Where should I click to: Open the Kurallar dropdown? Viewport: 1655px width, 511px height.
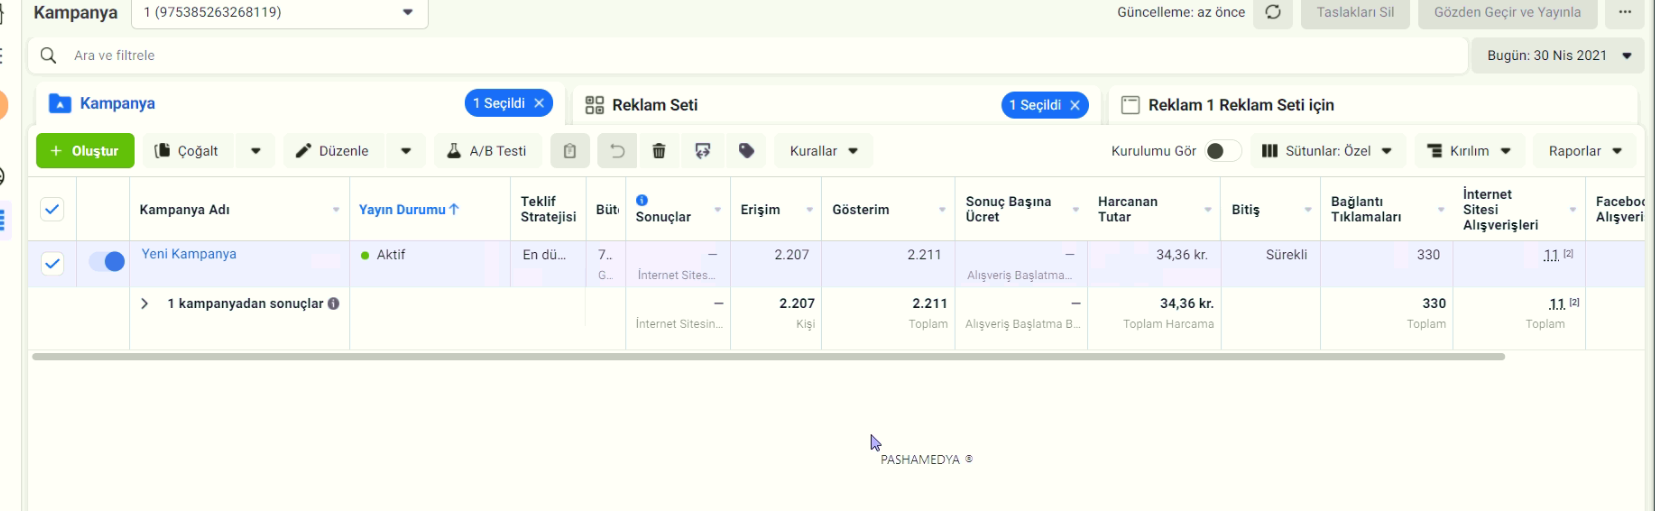[824, 151]
